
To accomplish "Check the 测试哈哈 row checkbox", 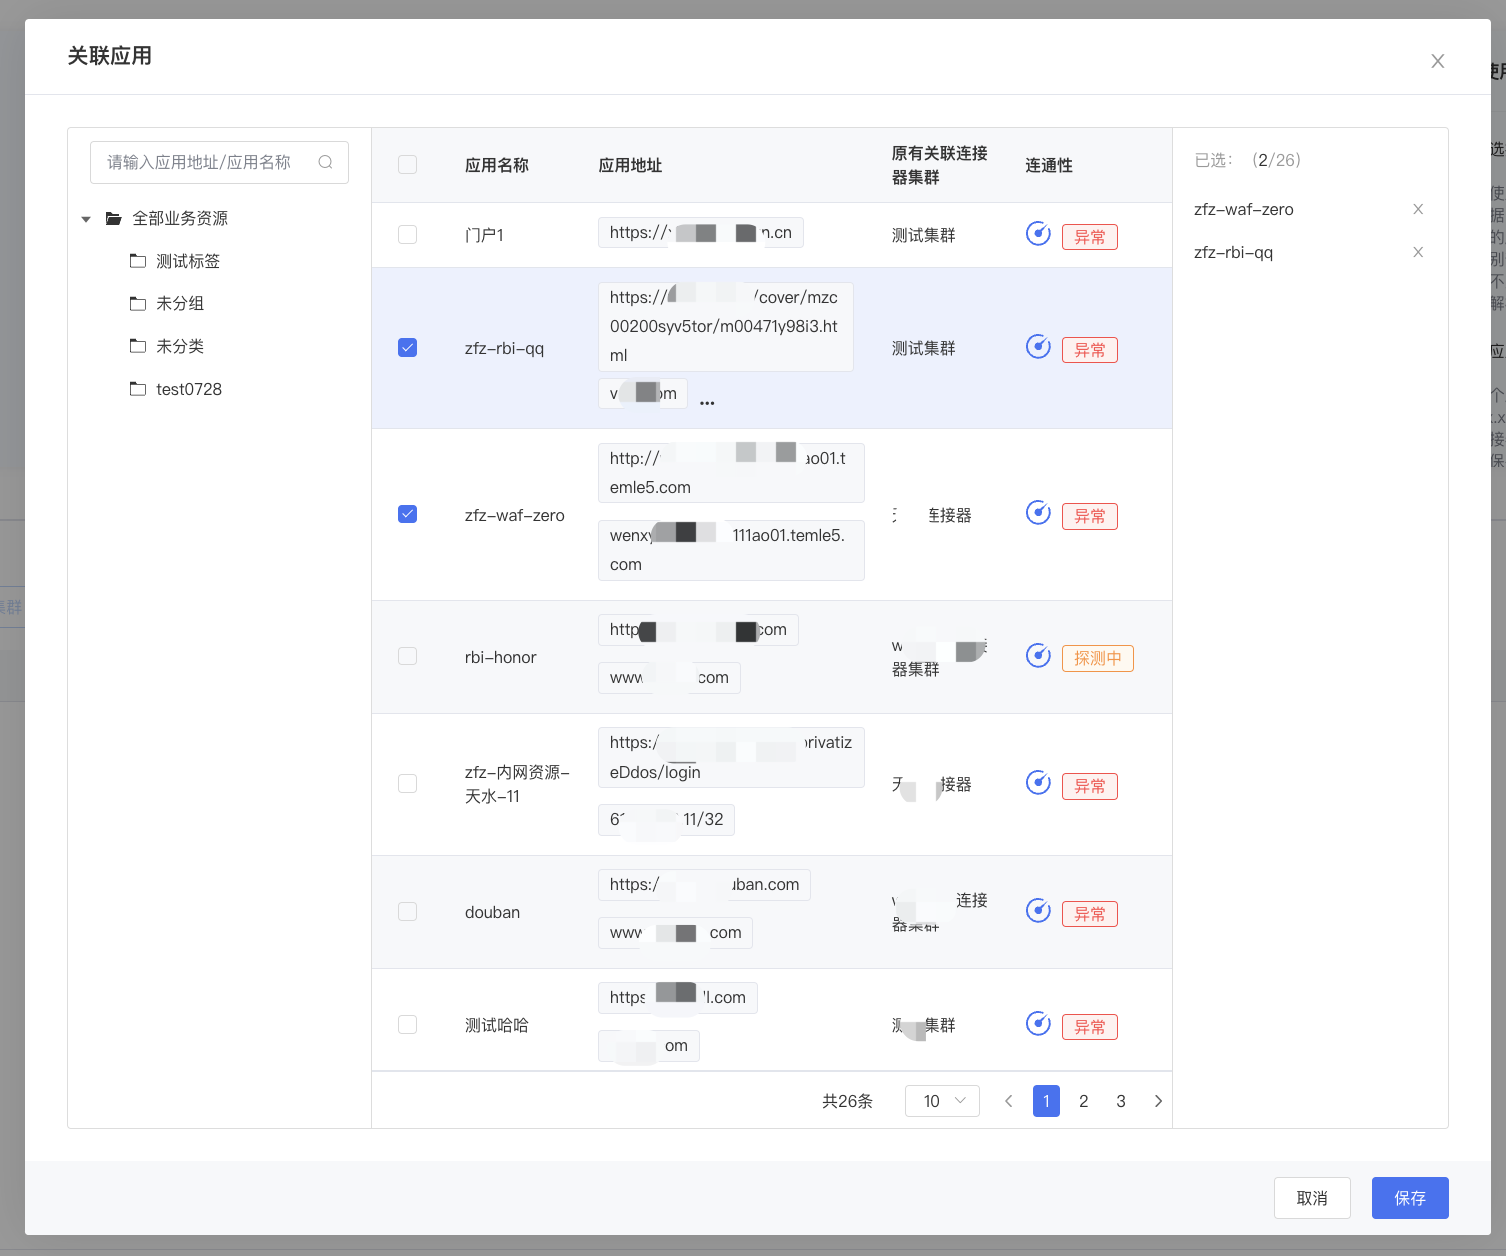I will coord(407,1025).
